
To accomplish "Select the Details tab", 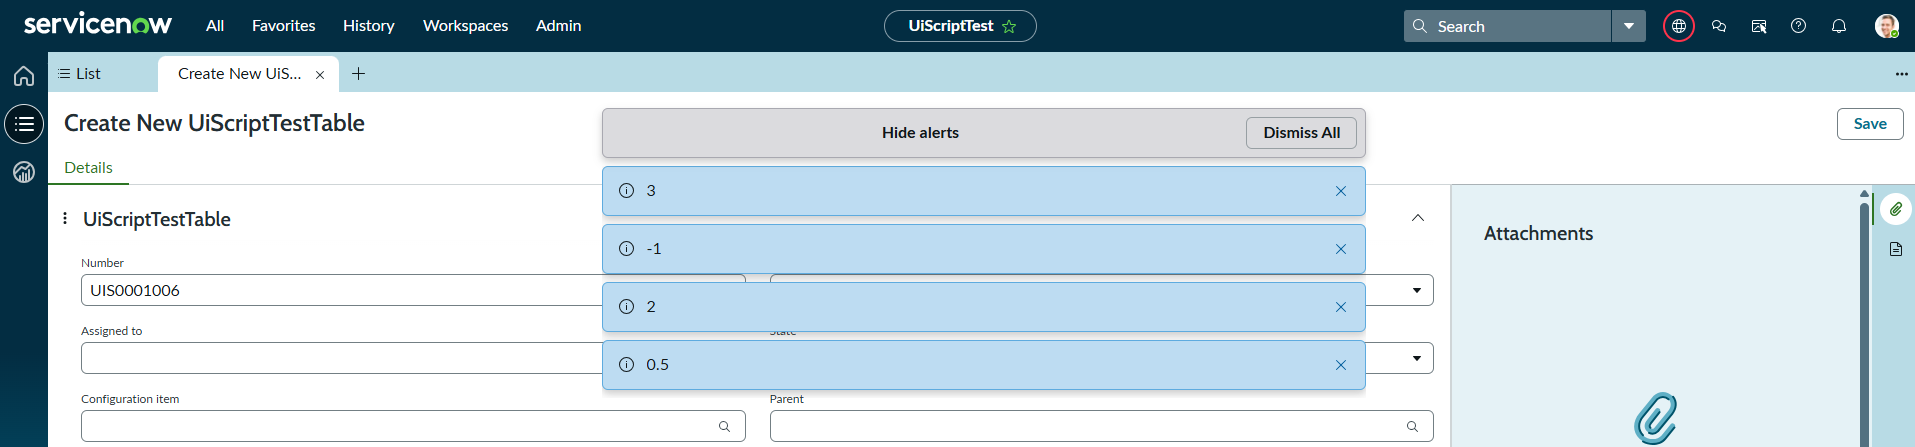I will pos(88,168).
